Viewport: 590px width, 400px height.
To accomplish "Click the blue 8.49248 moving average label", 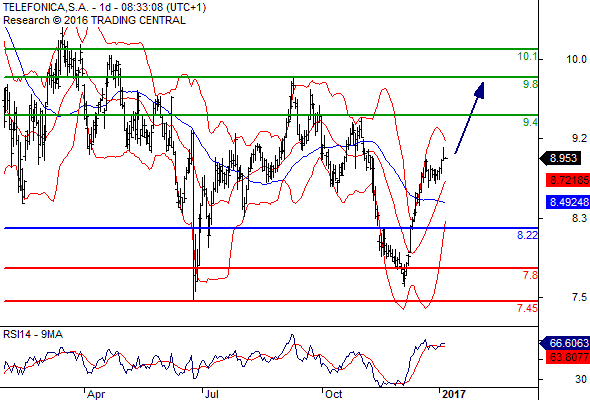I will 568,202.
